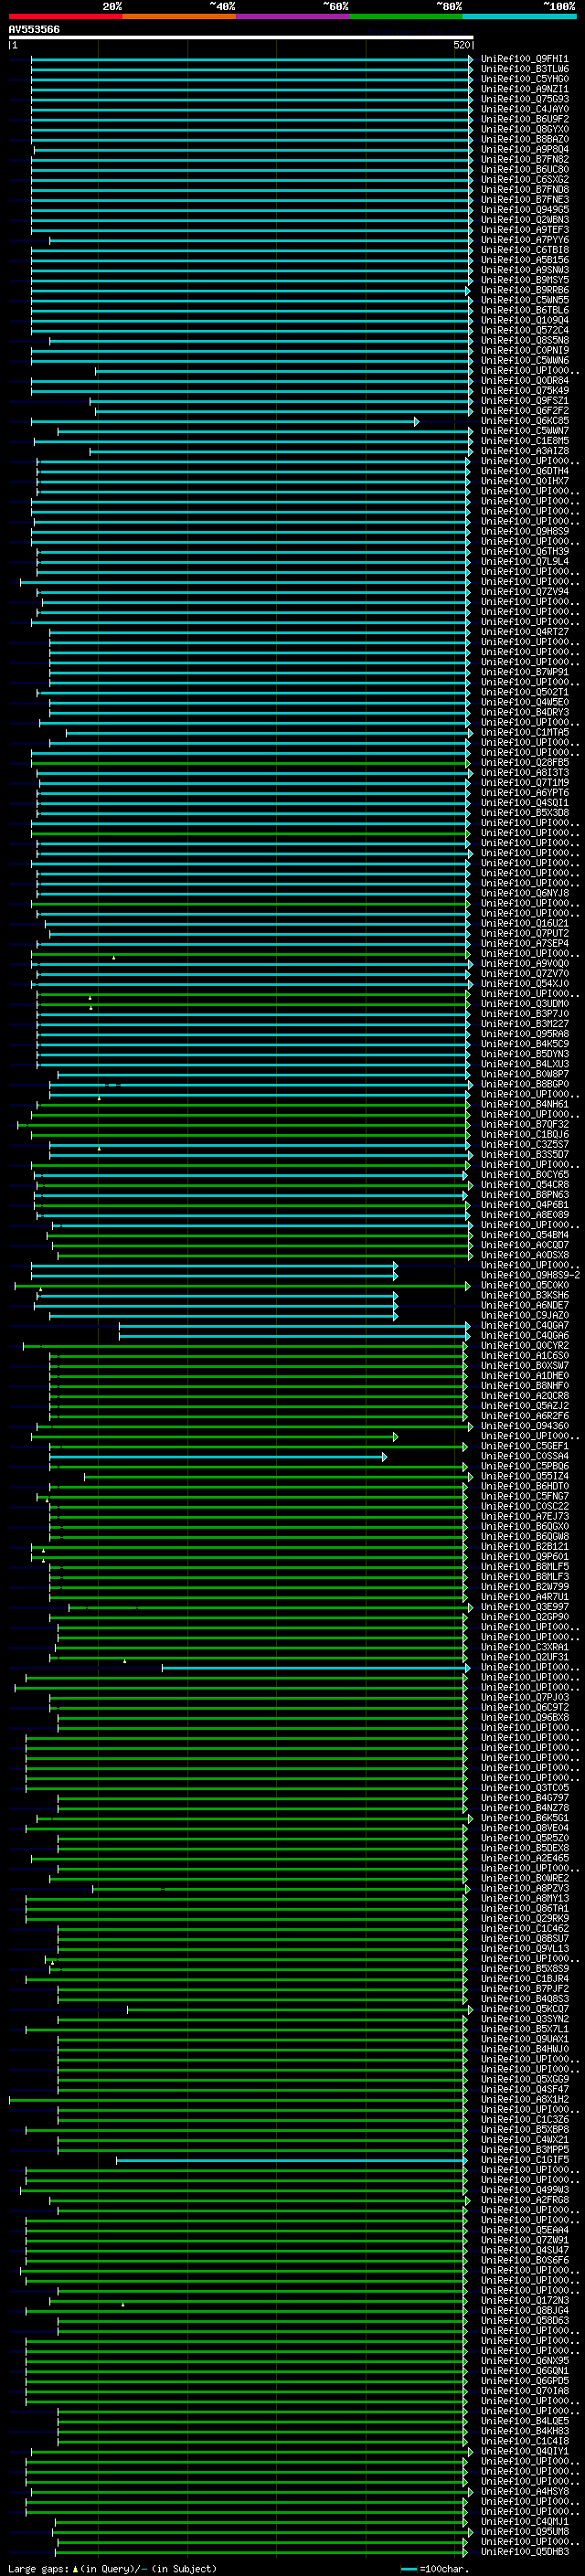Click entry UniRef100_C6TBI8
Screen dimensions: 585x2576
pos(525,250)
